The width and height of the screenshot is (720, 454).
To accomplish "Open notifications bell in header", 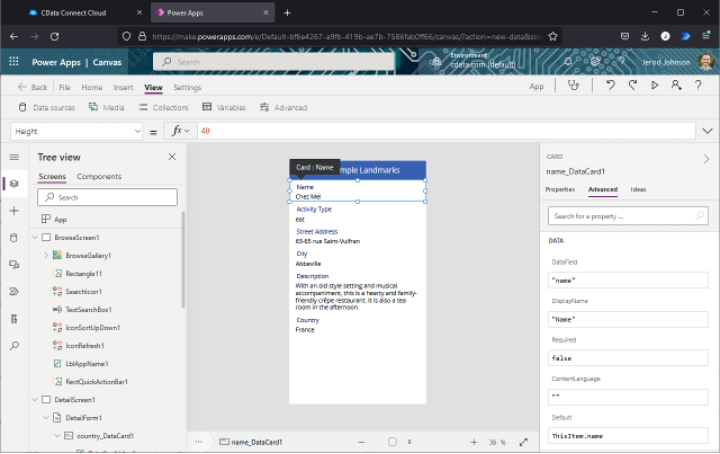I will (x=568, y=62).
